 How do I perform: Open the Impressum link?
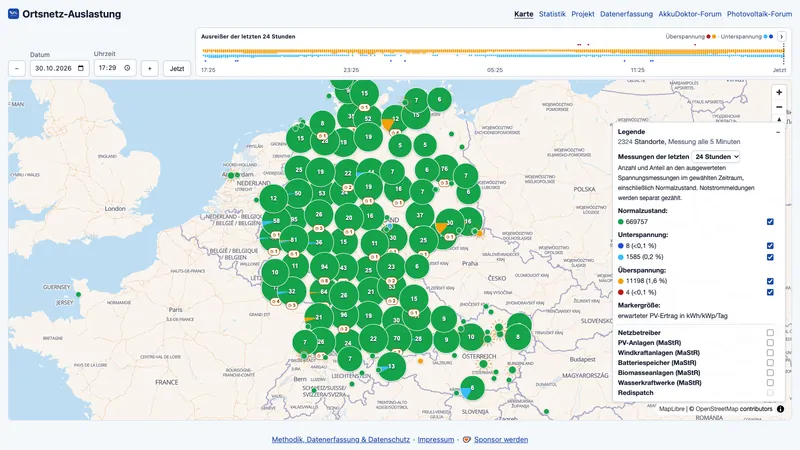[x=436, y=439]
